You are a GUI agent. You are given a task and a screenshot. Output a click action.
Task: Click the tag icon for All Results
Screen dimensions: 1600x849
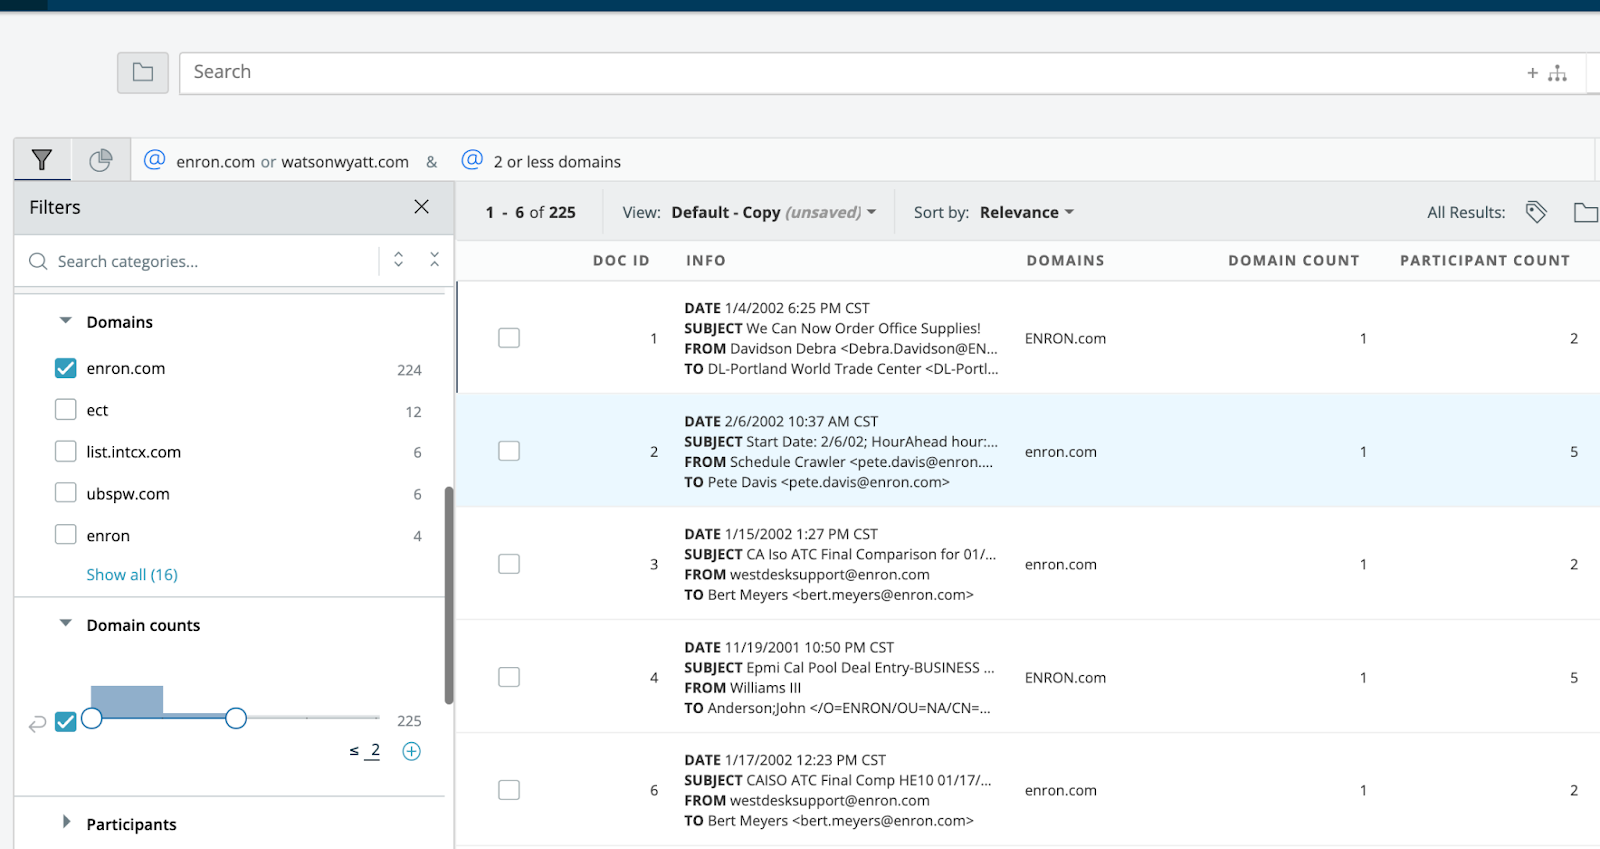coord(1536,212)
